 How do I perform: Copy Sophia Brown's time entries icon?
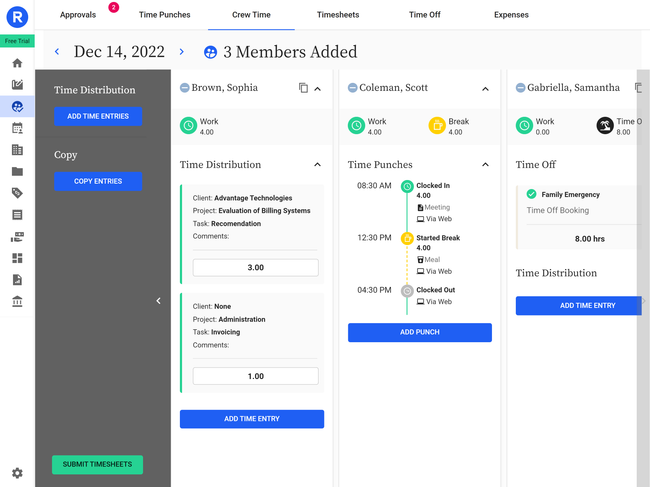click(x=303, y=88)
